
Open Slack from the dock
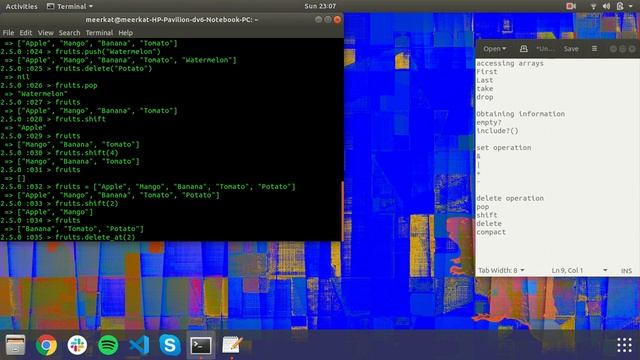click(x=77, y=345)
